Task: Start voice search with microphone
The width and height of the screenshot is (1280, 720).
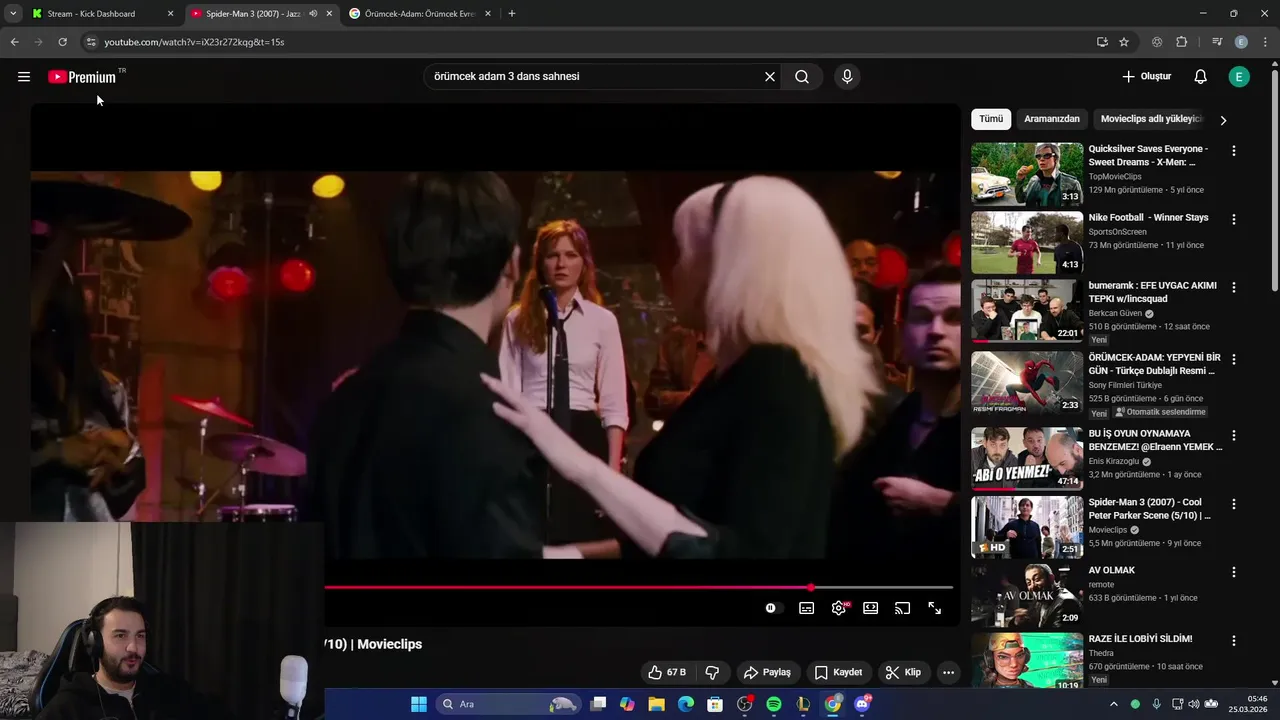Action: tap(847, 77)
